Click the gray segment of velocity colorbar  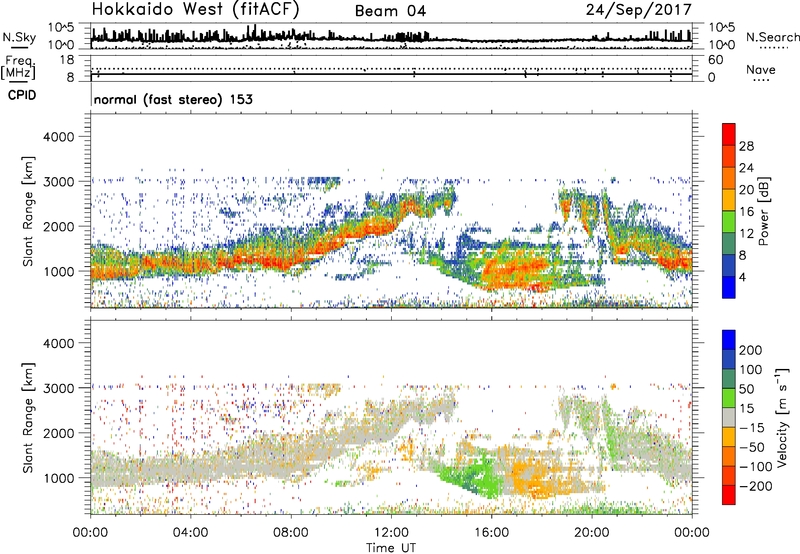click(729, 418)
